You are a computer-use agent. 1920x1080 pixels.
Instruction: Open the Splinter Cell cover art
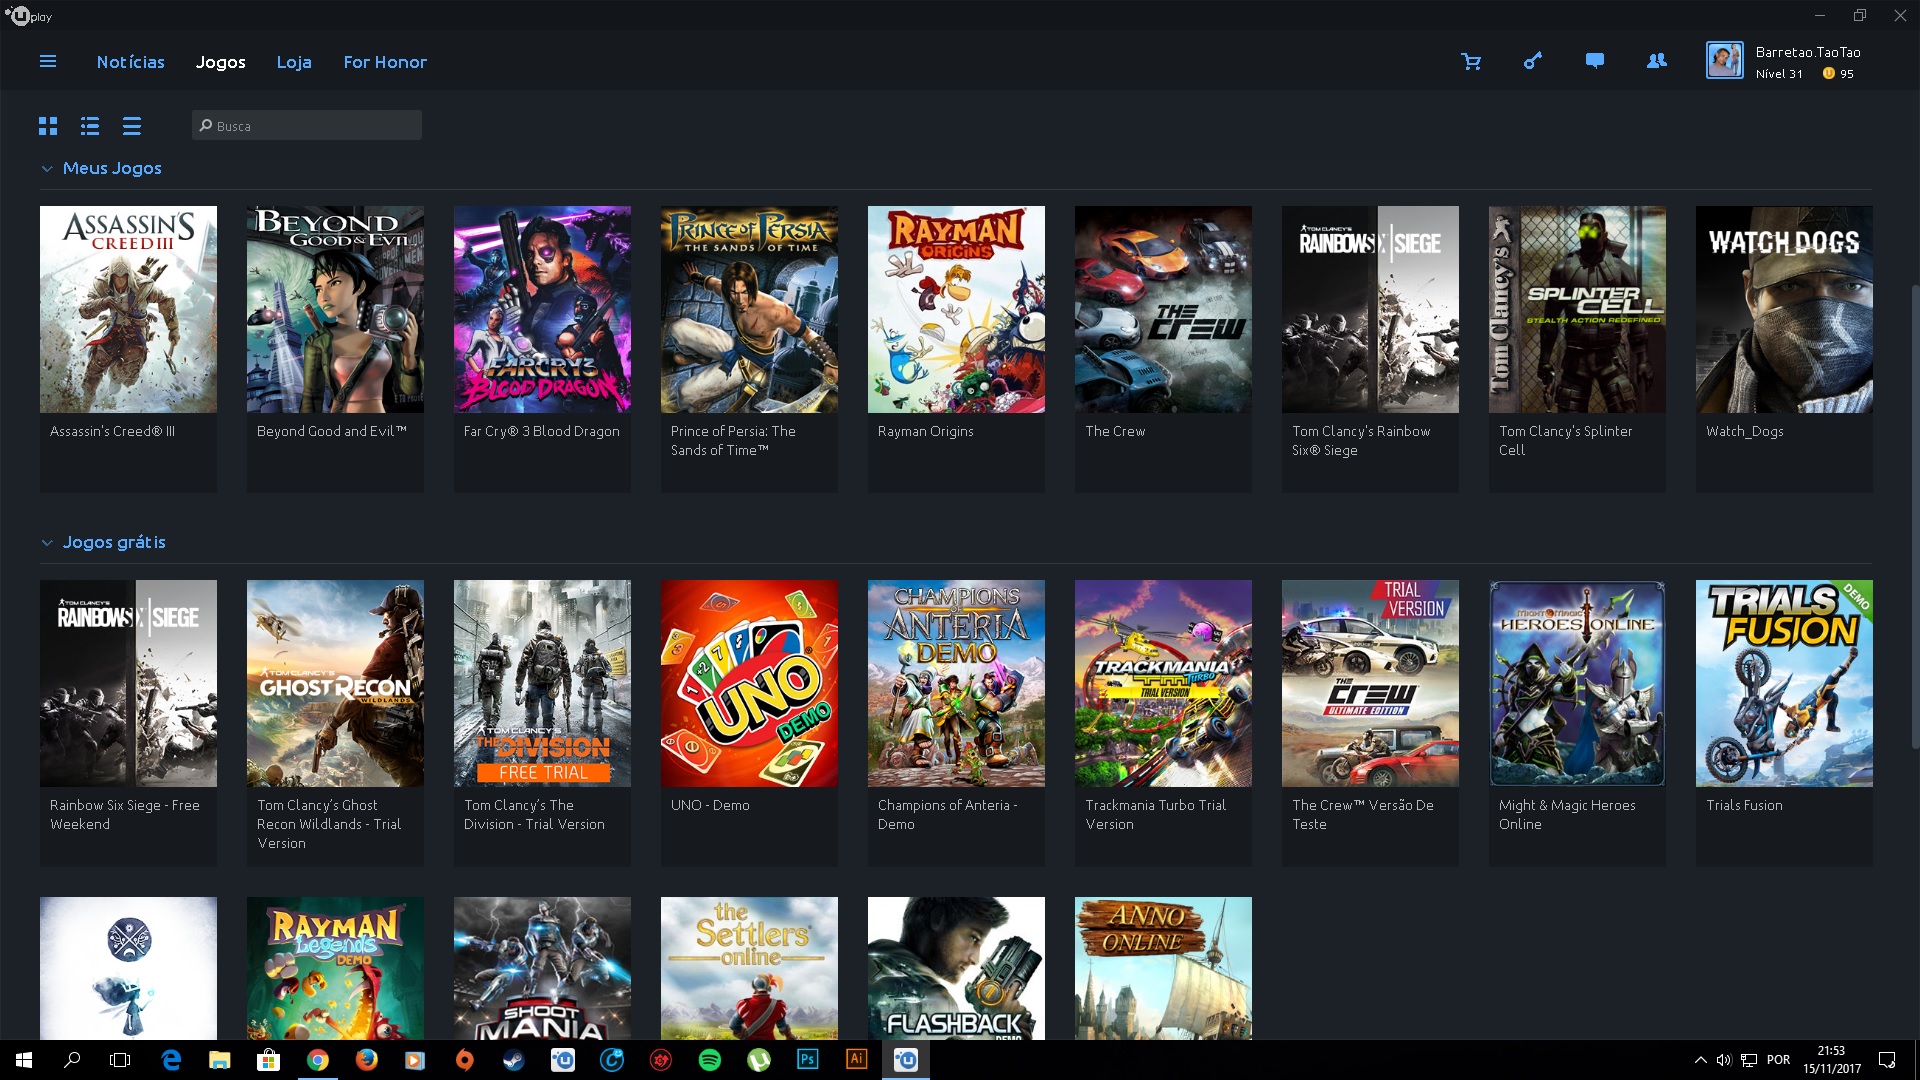coord(1577,309)
